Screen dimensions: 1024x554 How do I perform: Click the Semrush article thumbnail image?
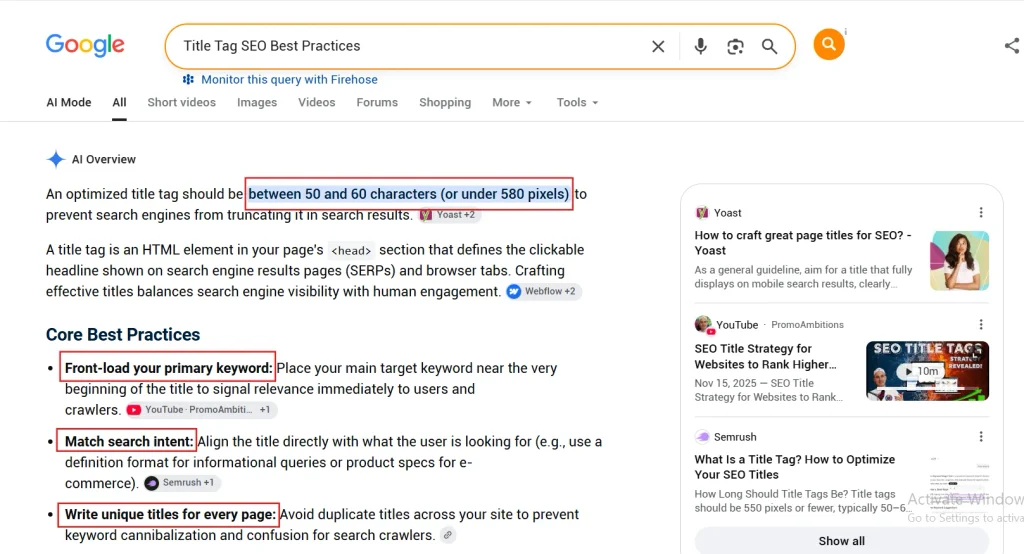click(959, 483)
